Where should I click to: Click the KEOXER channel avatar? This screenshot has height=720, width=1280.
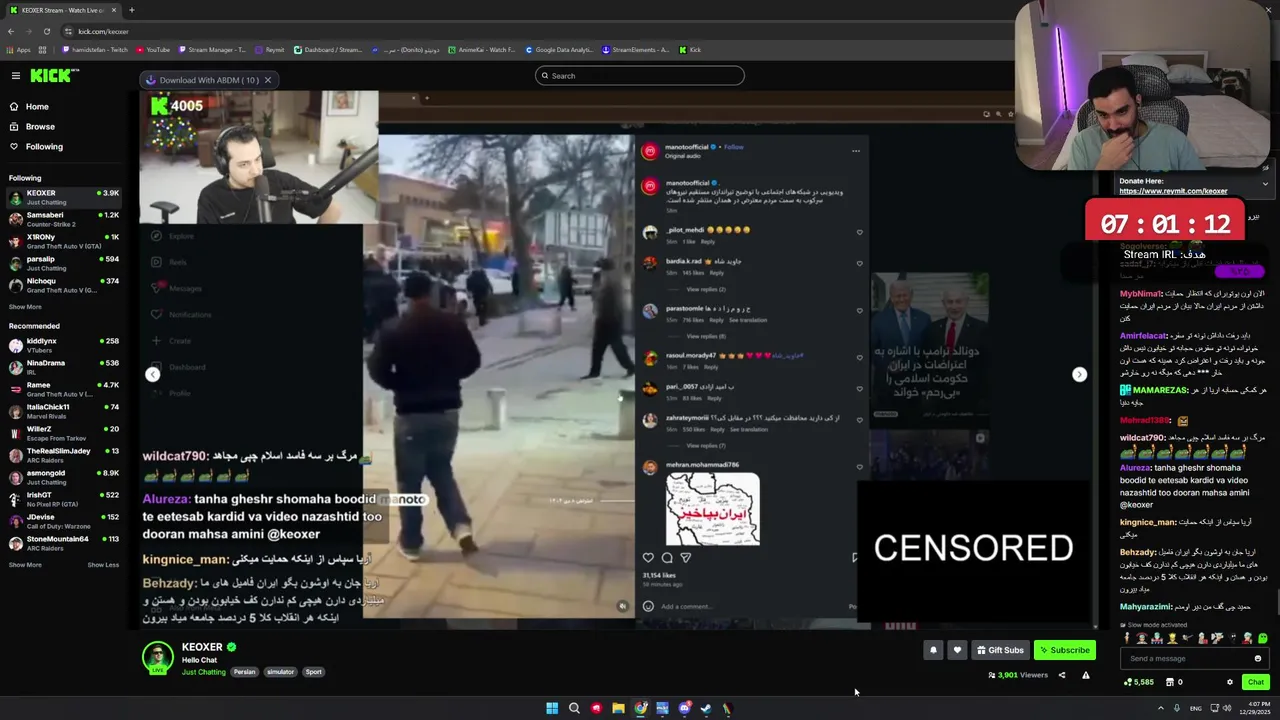[x=157, y=657]
